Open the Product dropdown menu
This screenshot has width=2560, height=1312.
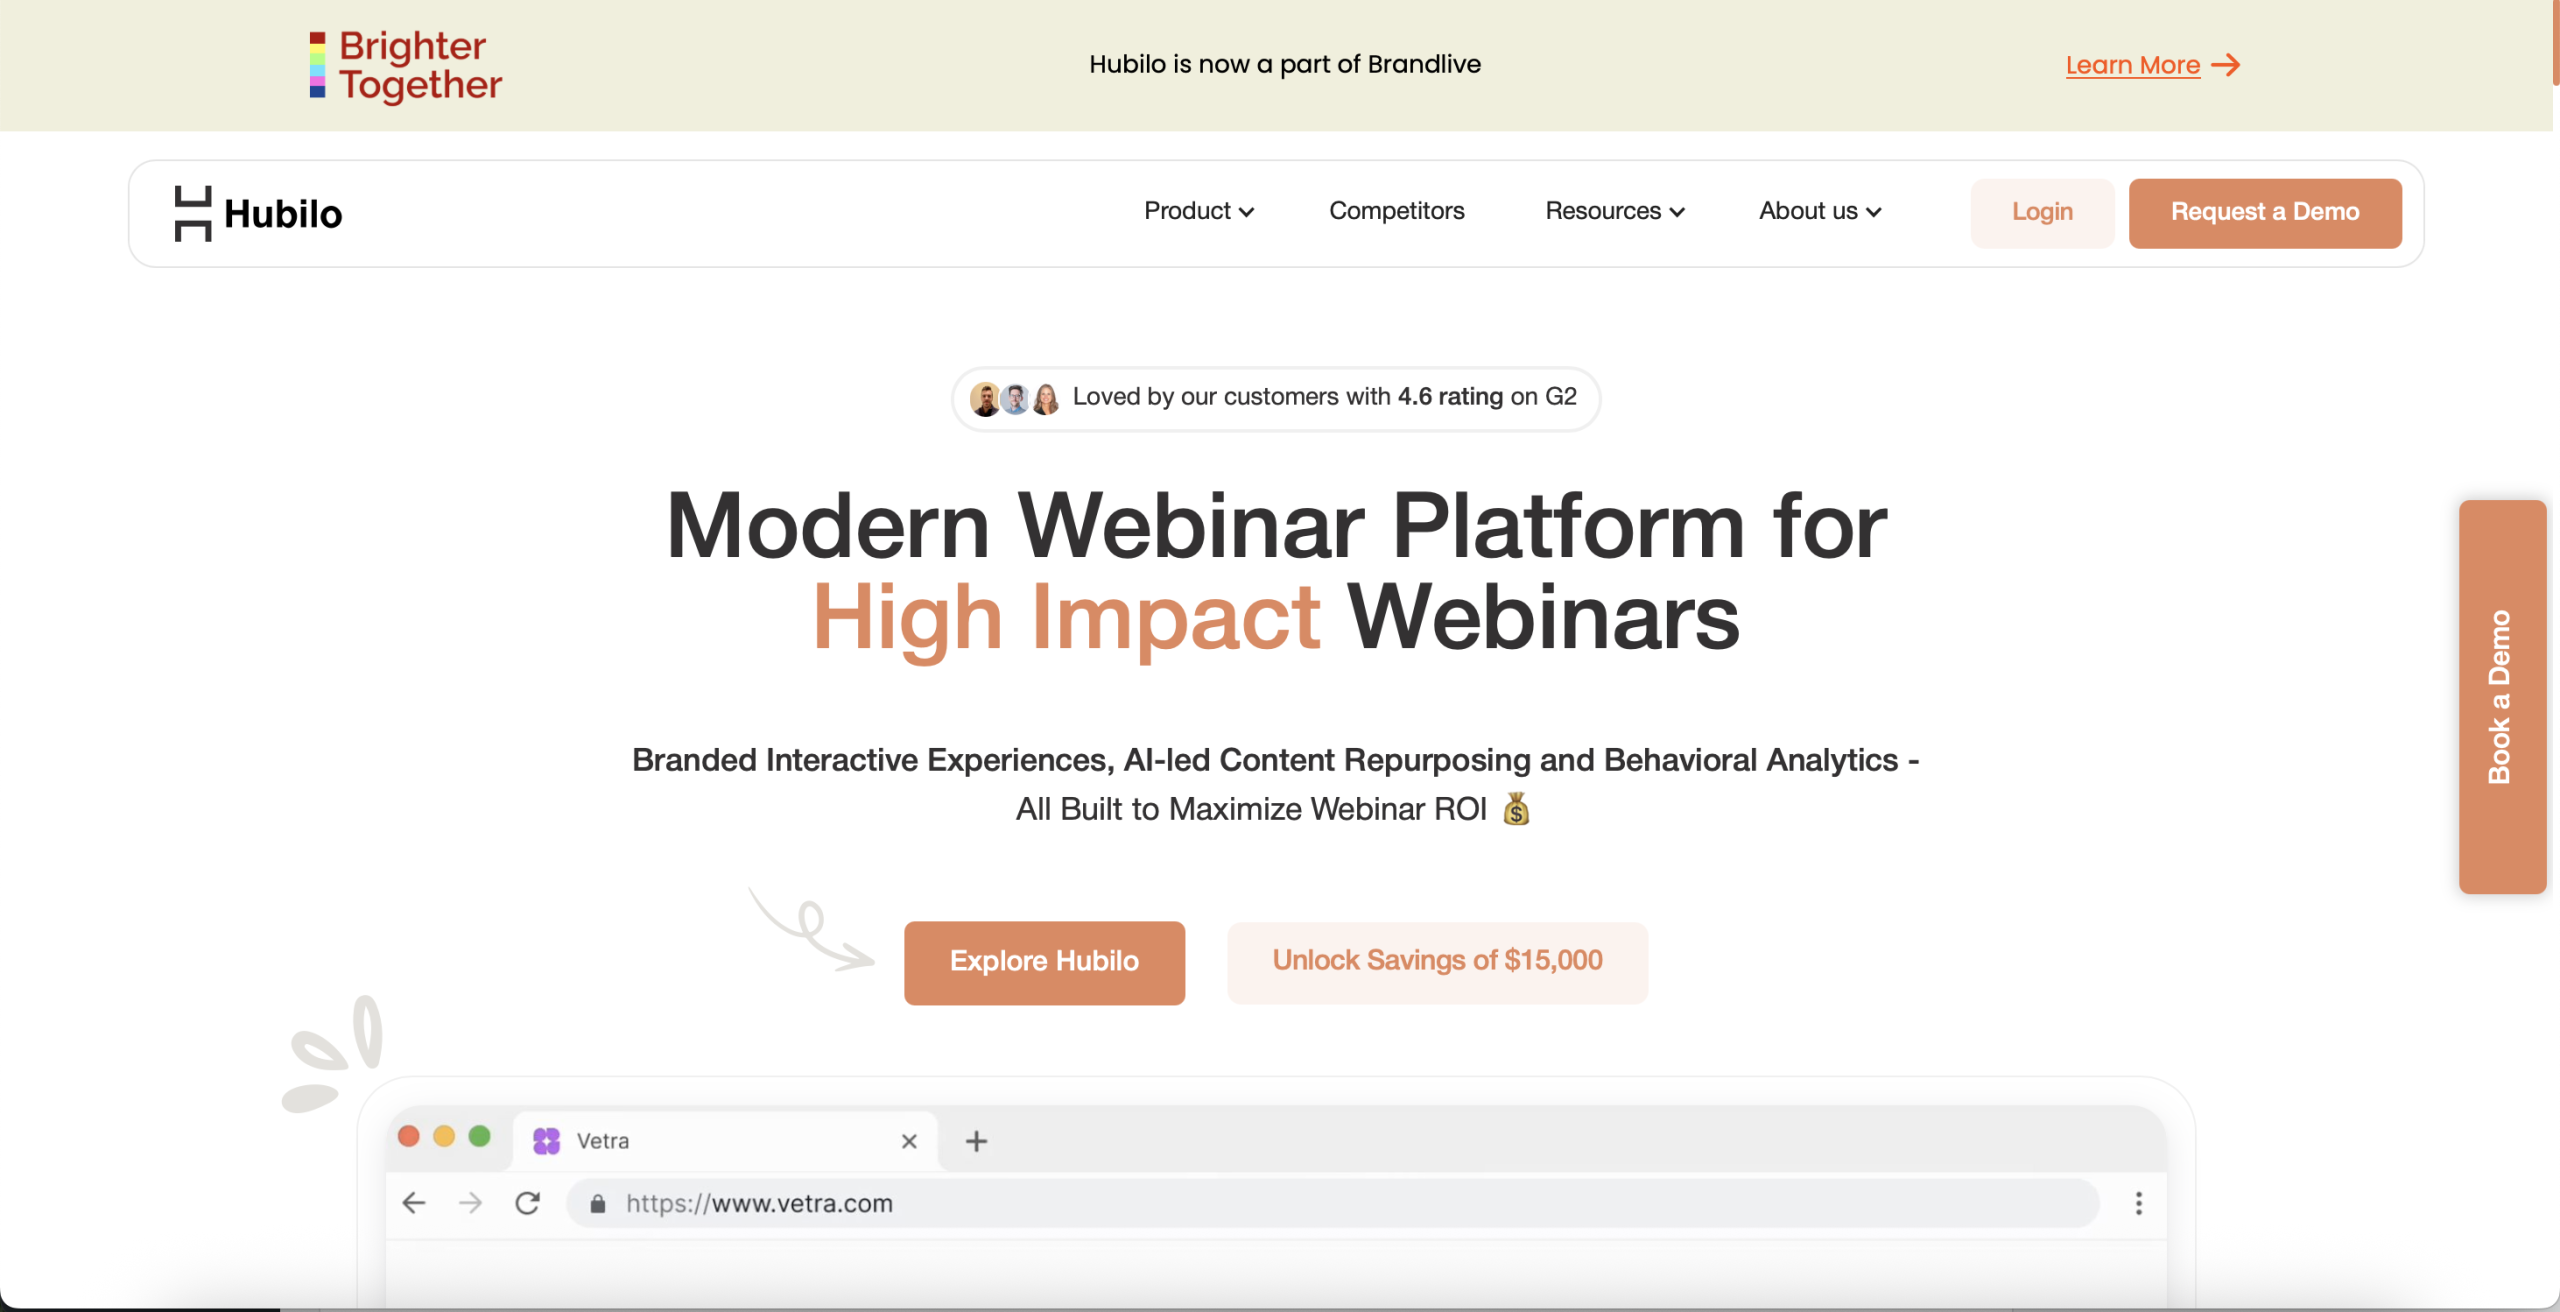(1198, 212)
